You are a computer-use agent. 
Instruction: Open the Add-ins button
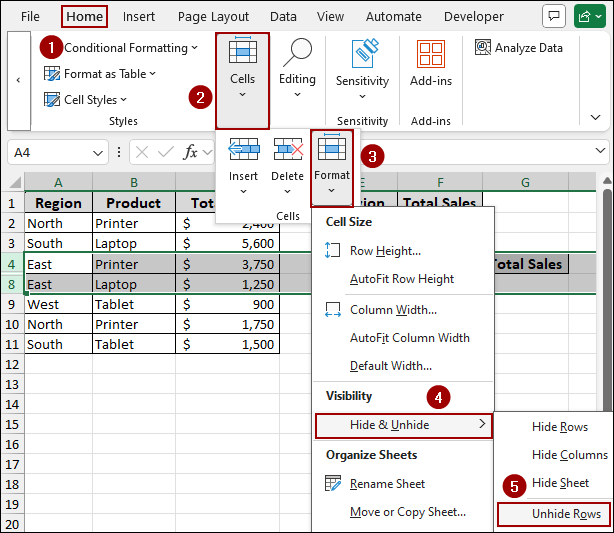(430, 67)
